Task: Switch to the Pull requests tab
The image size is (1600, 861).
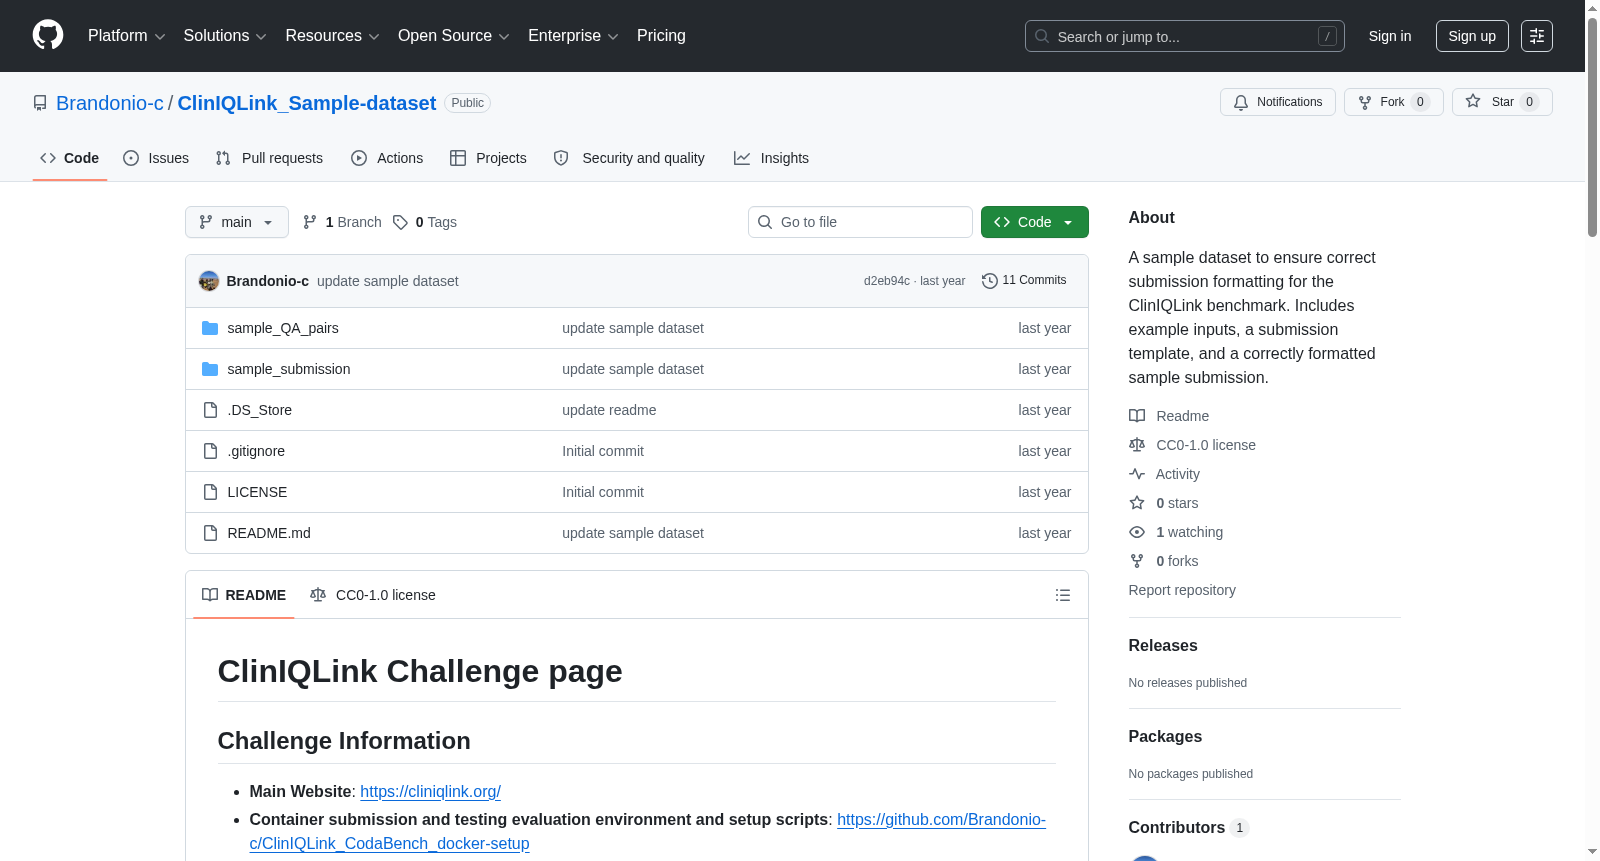Action: 269,158
